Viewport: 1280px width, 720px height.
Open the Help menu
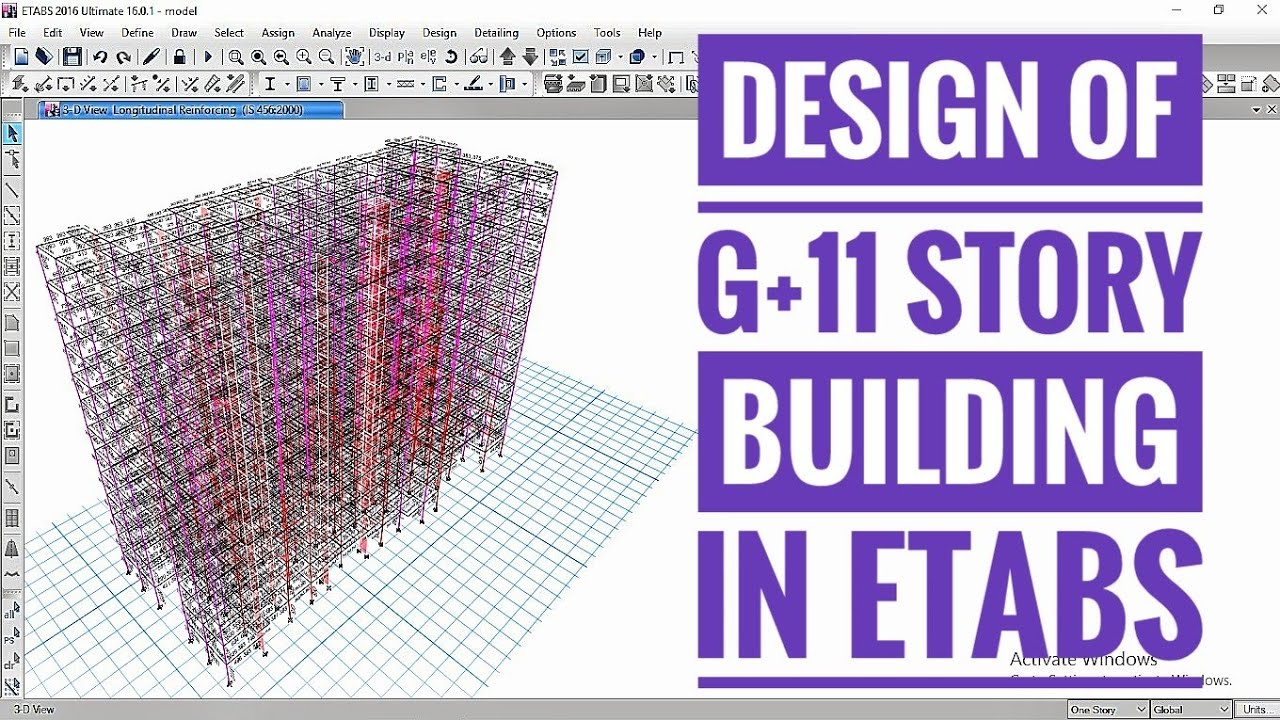point(650,33)
